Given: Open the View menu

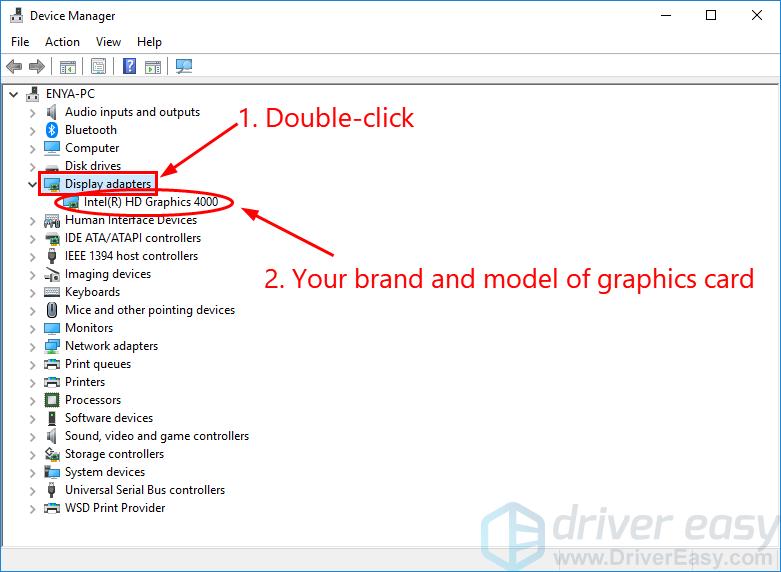Looking at the screenshot, I should click(108, 42).
